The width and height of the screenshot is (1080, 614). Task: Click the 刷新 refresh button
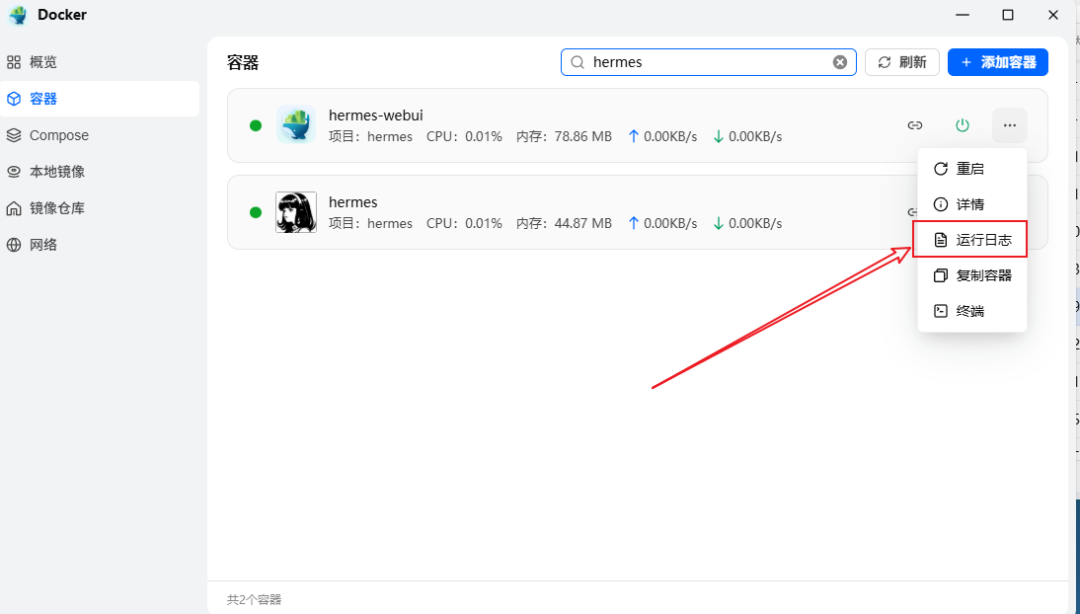pyautogui.click(x=902, y=62)
